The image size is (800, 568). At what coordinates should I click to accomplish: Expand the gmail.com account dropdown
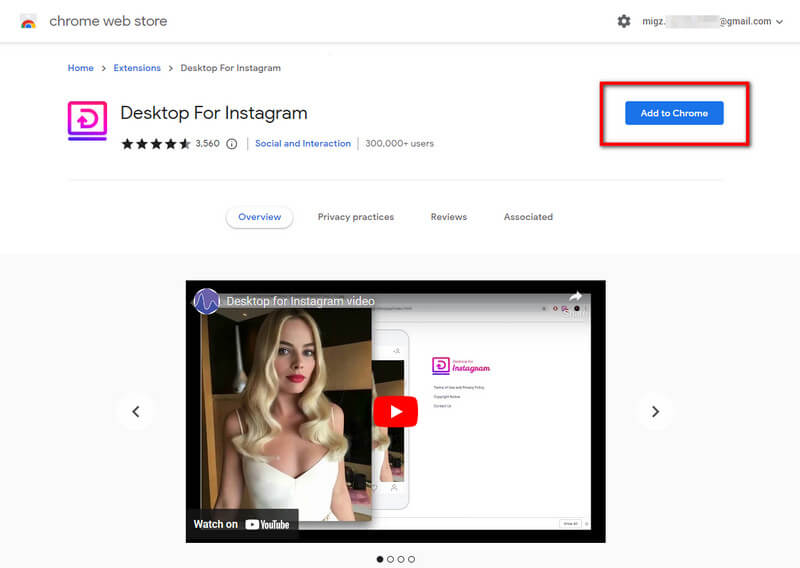coord(779,21)
